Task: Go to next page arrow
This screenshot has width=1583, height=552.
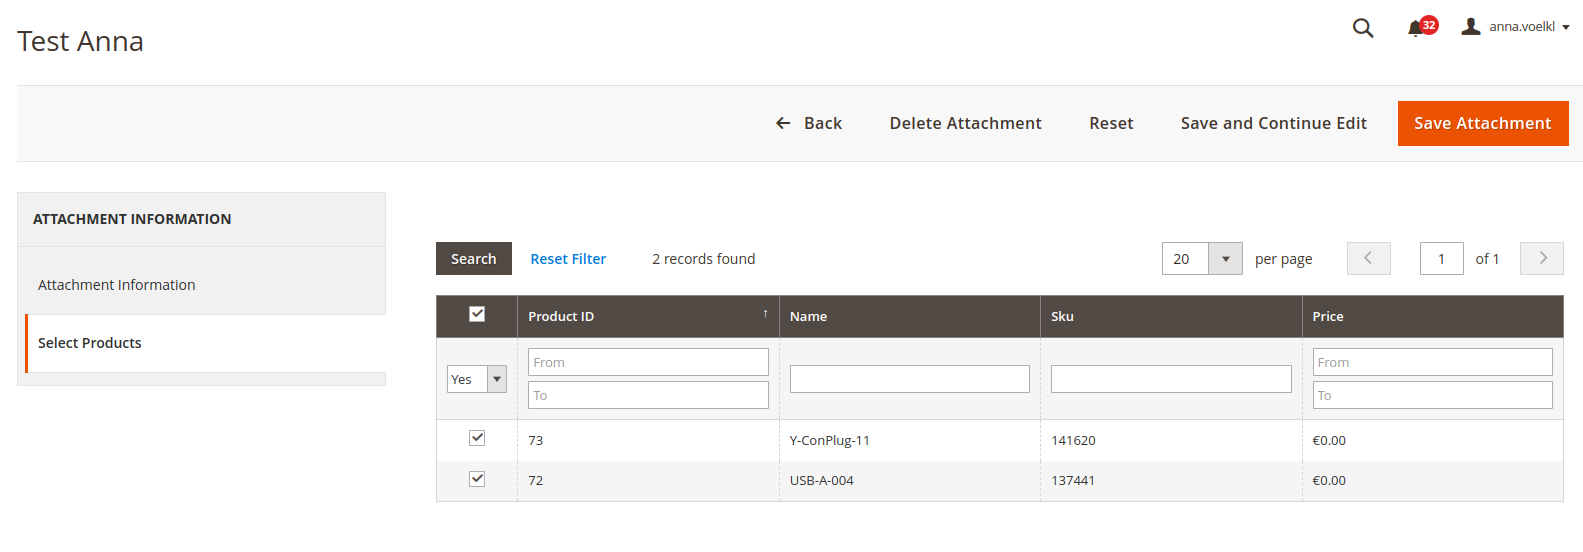Action: tap(1541, 258)
